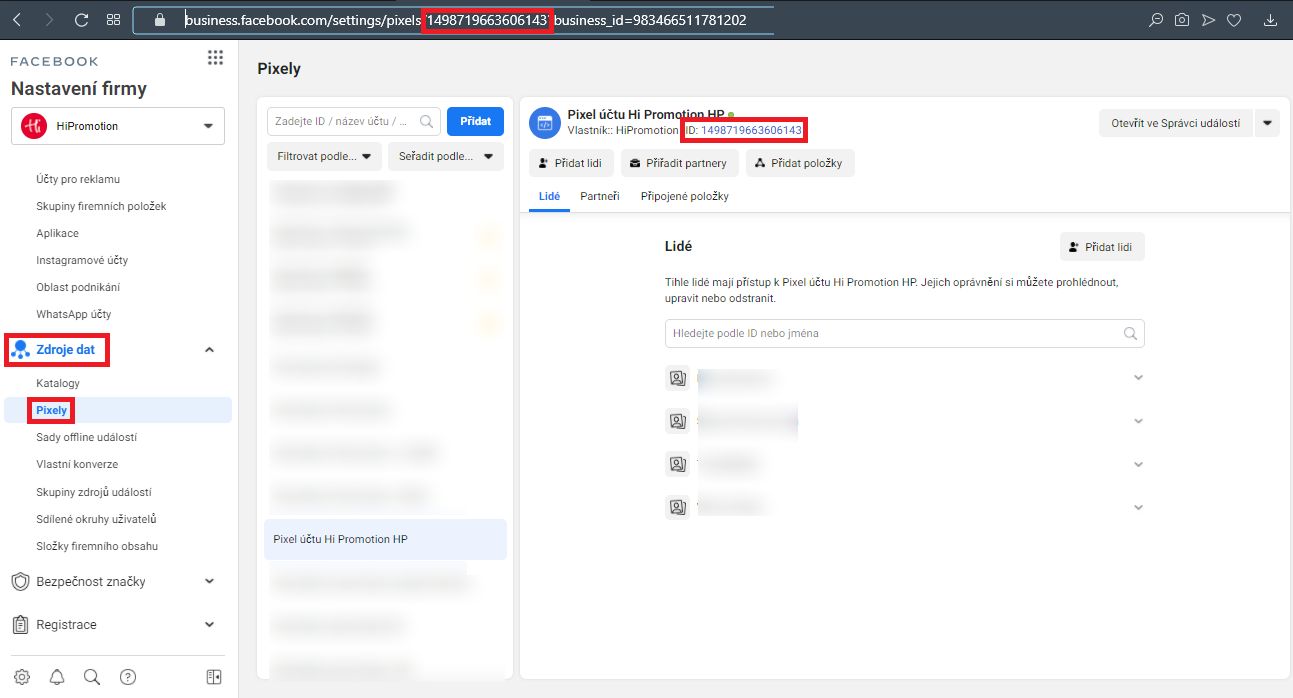Click the fourth person's avatar icon

pyautogui.click(x=677, y=507)
